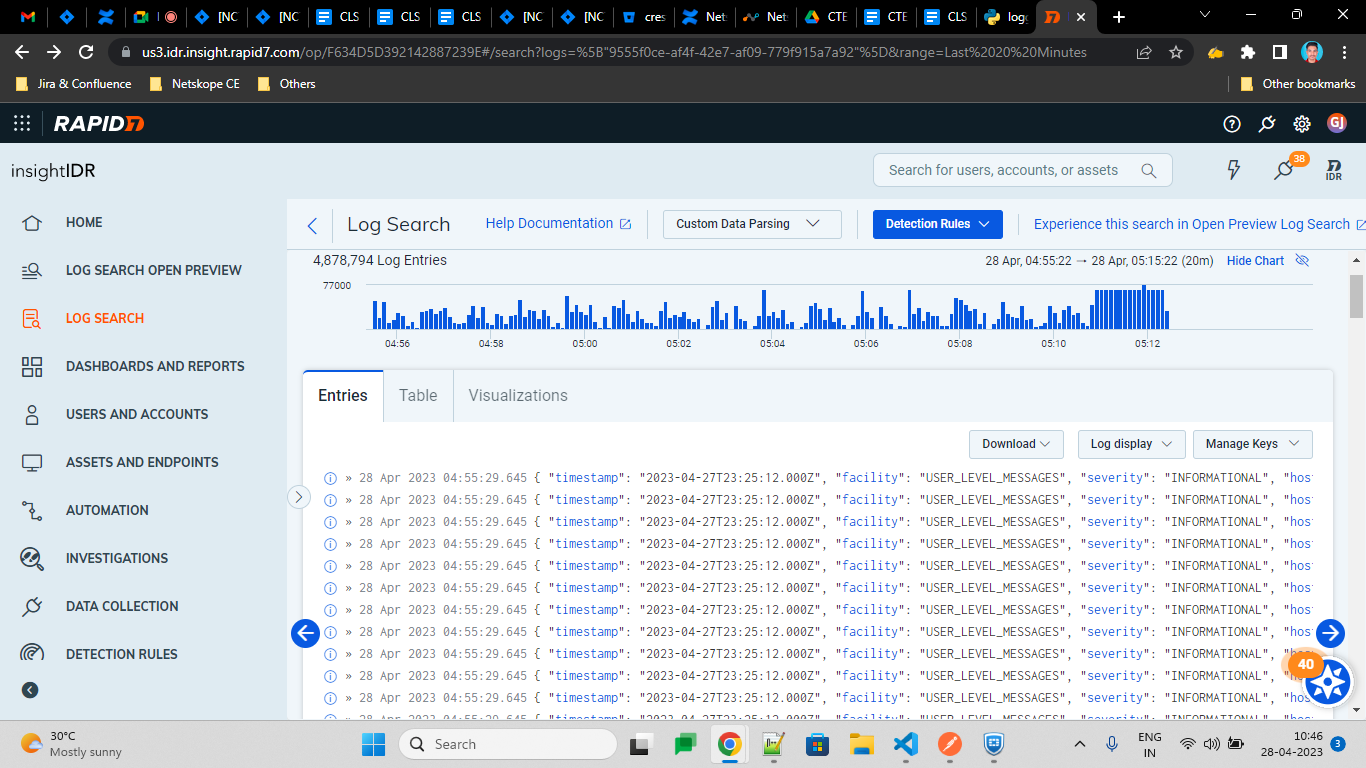1366x768 pixels.
Task: Open the Manage Keys dropdown
Action: [1252, 444]
